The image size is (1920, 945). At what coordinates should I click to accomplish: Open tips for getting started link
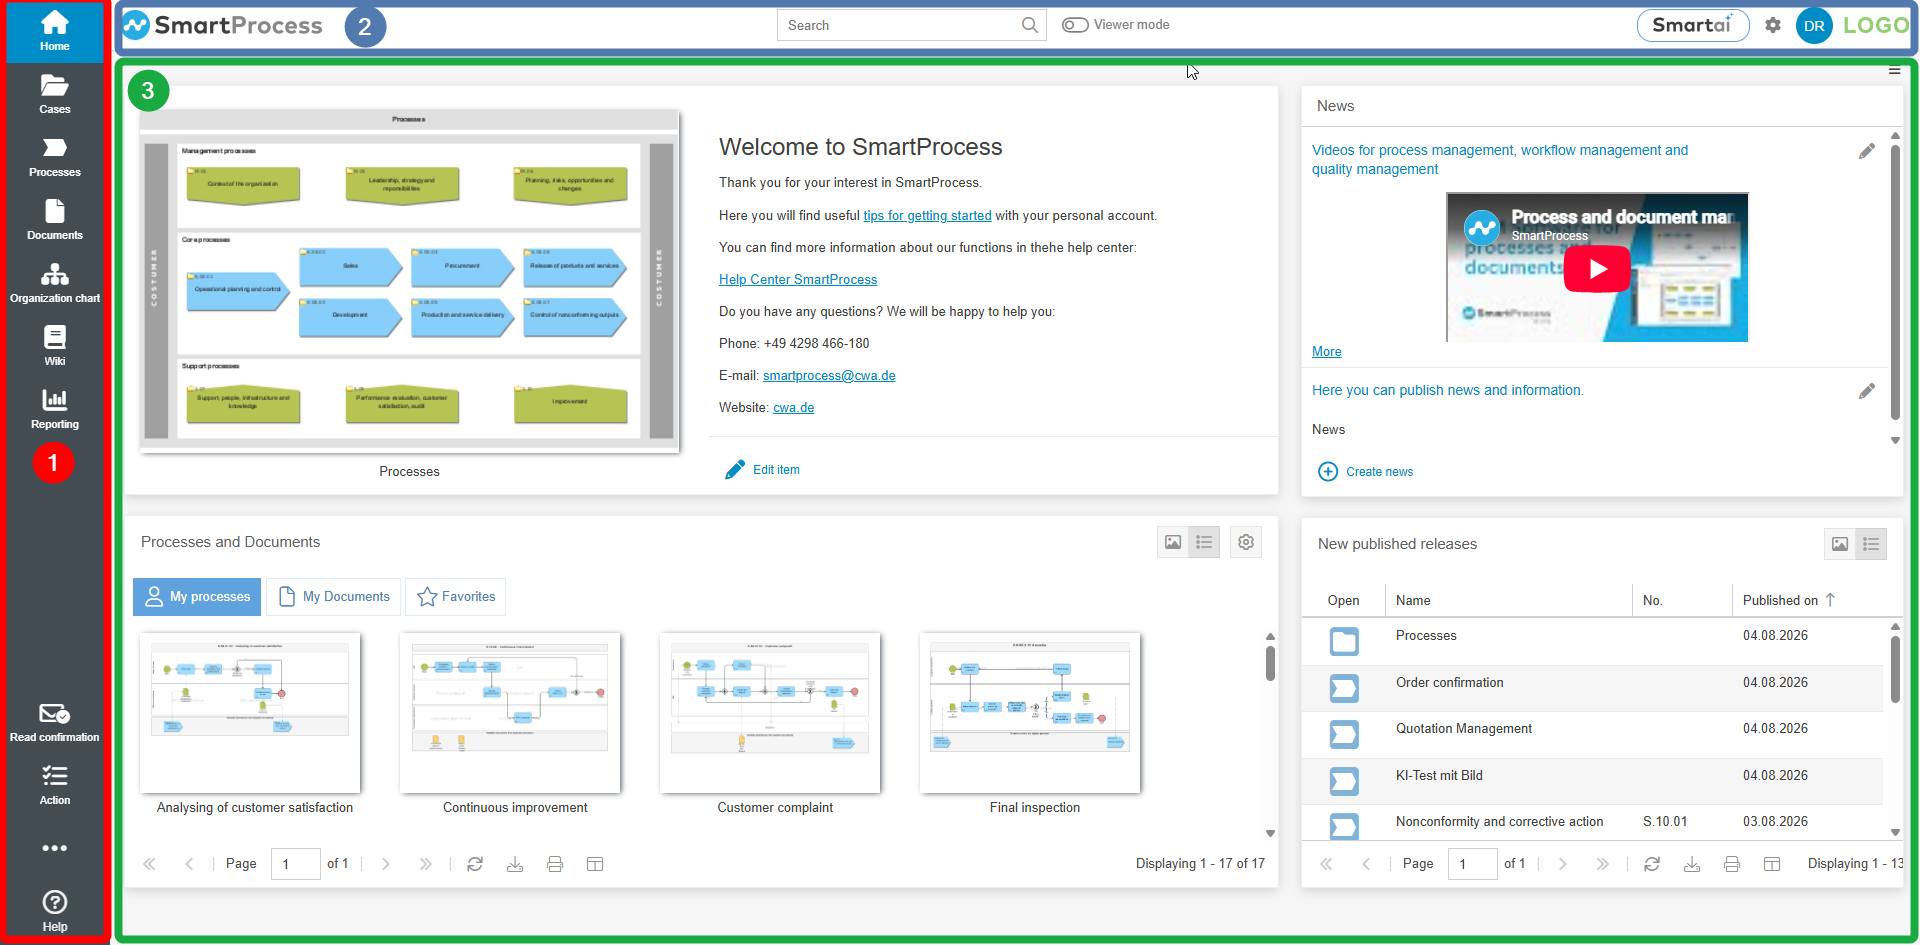[x=927, y=215]
